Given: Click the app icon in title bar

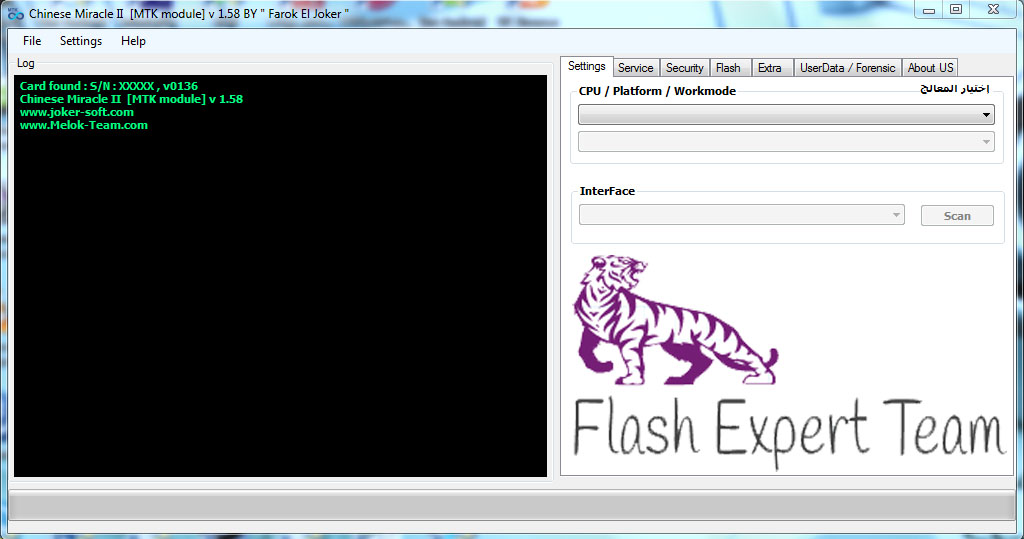Looking at the screenshot, I should coord(16,13).
